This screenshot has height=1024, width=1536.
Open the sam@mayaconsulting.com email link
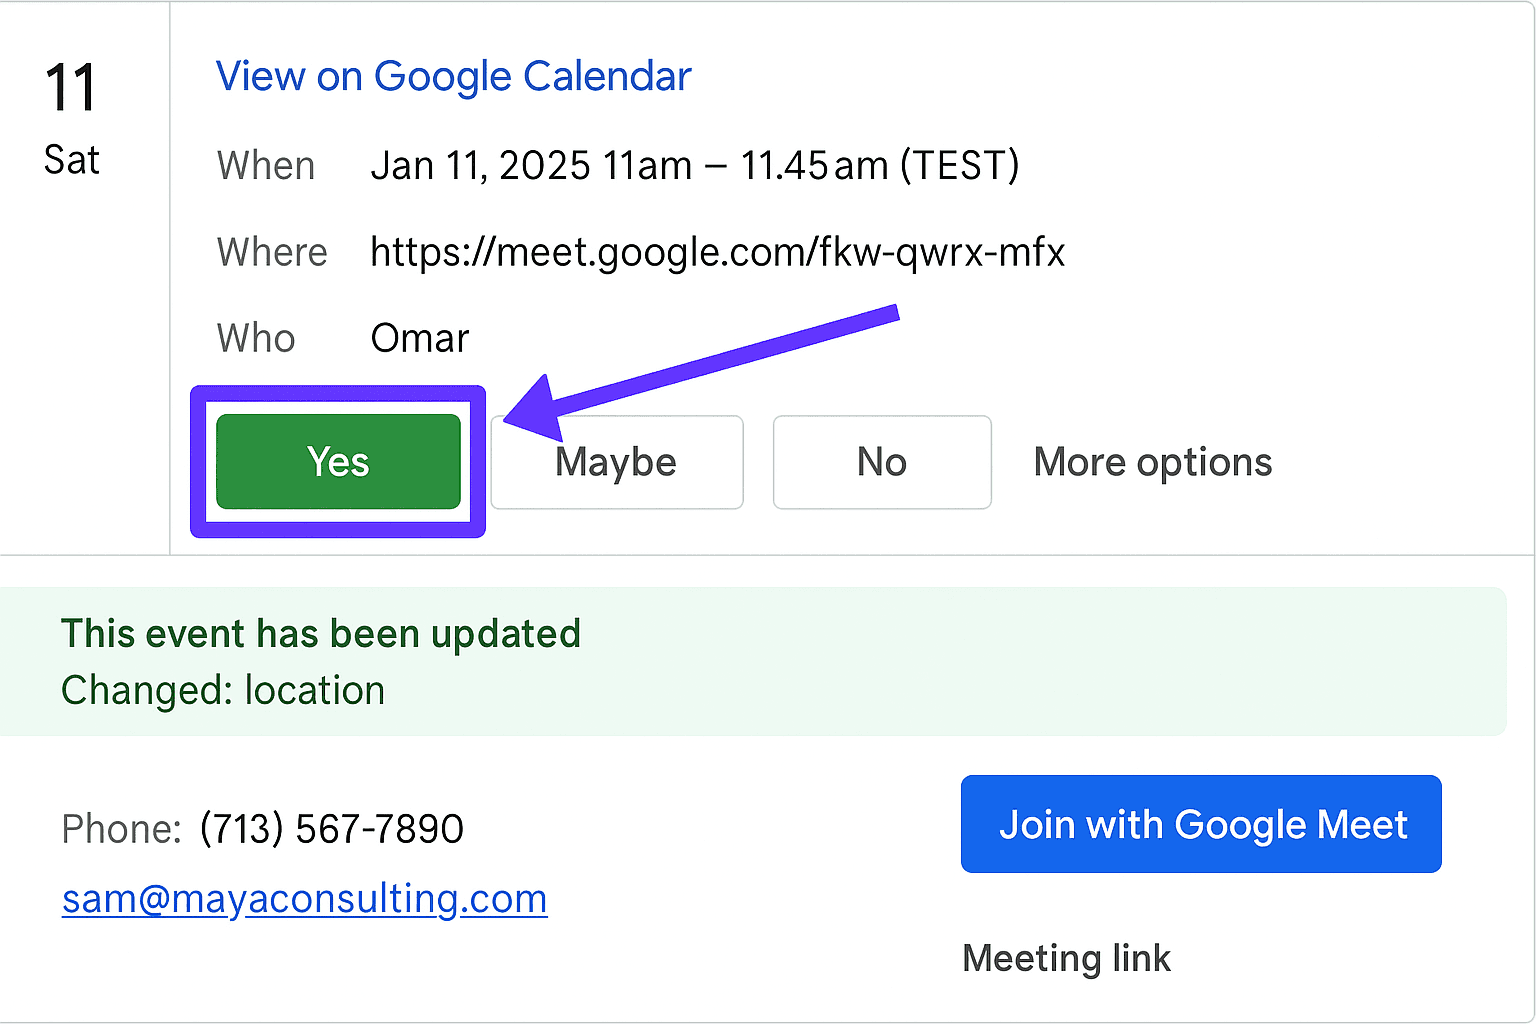[304, 898]
